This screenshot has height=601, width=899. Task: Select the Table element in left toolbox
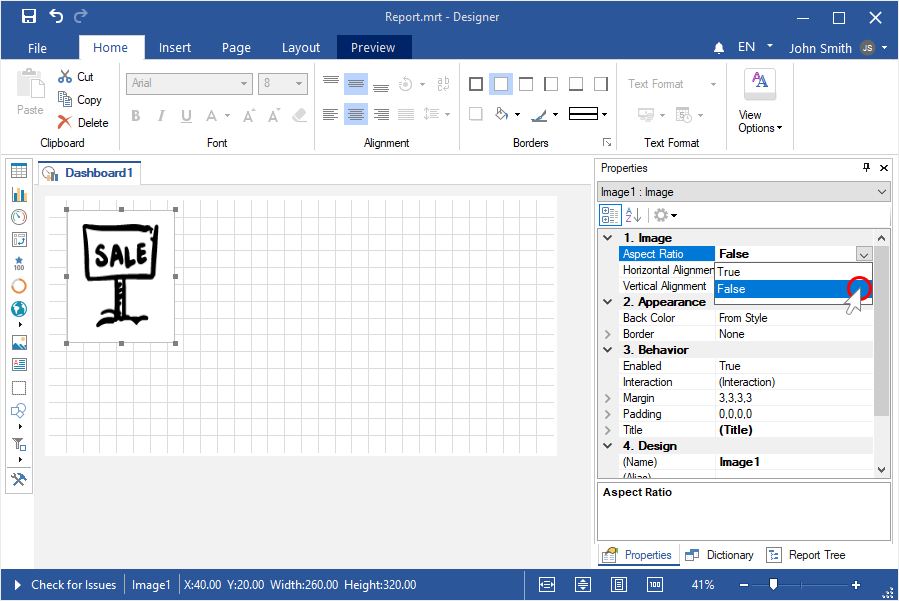pos(19,171)
